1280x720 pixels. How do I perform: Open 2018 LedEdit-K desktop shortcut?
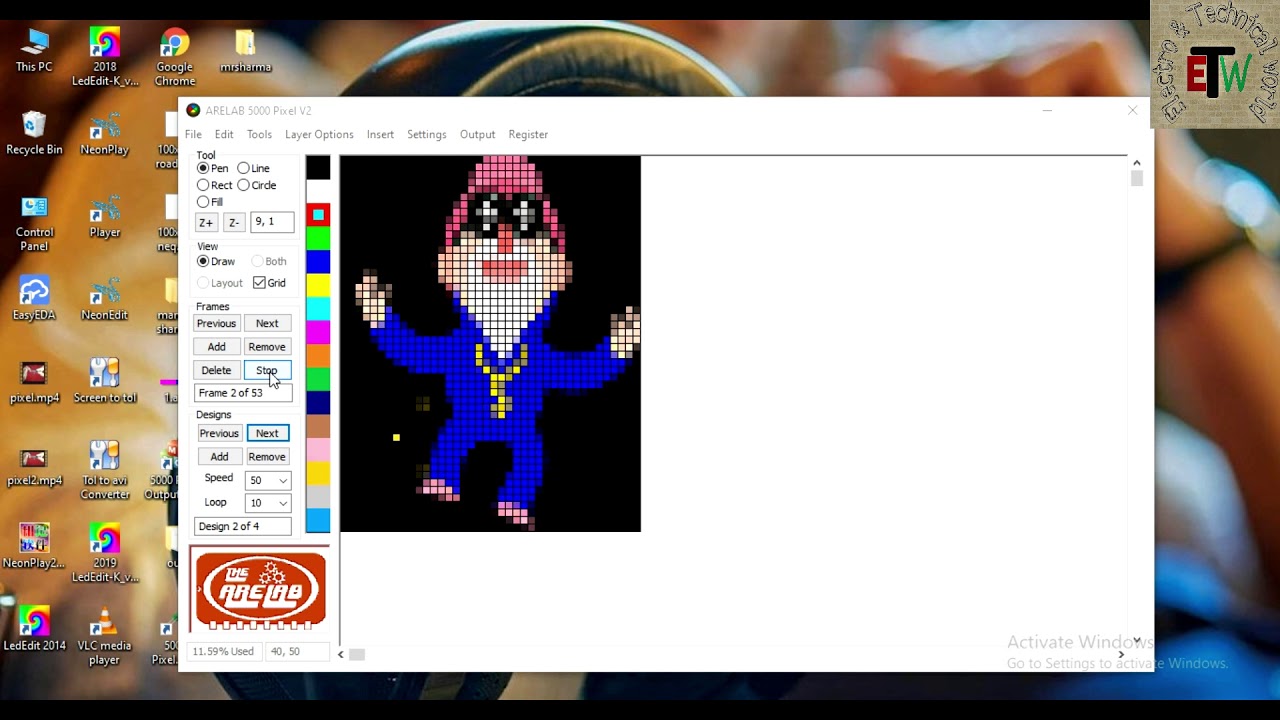pyautogui.click(x=105, y=57)
